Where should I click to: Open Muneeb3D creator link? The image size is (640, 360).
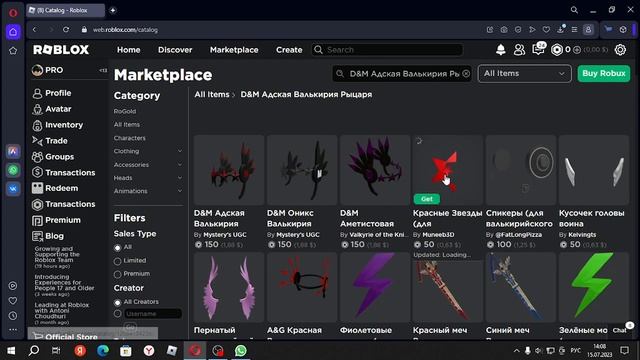pos(438,235)
